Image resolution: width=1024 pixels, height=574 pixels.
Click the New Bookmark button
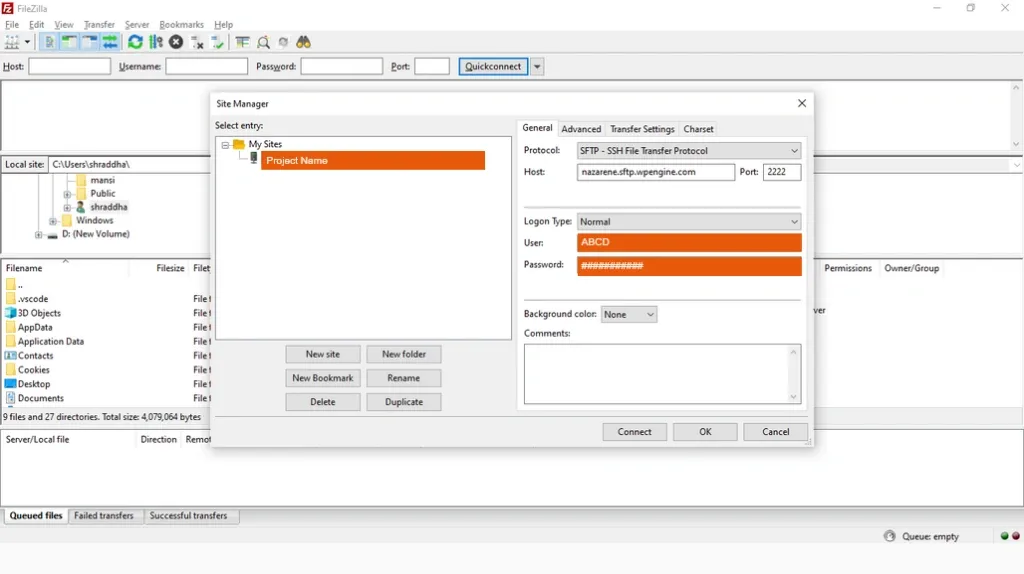[x=323, y=378]
